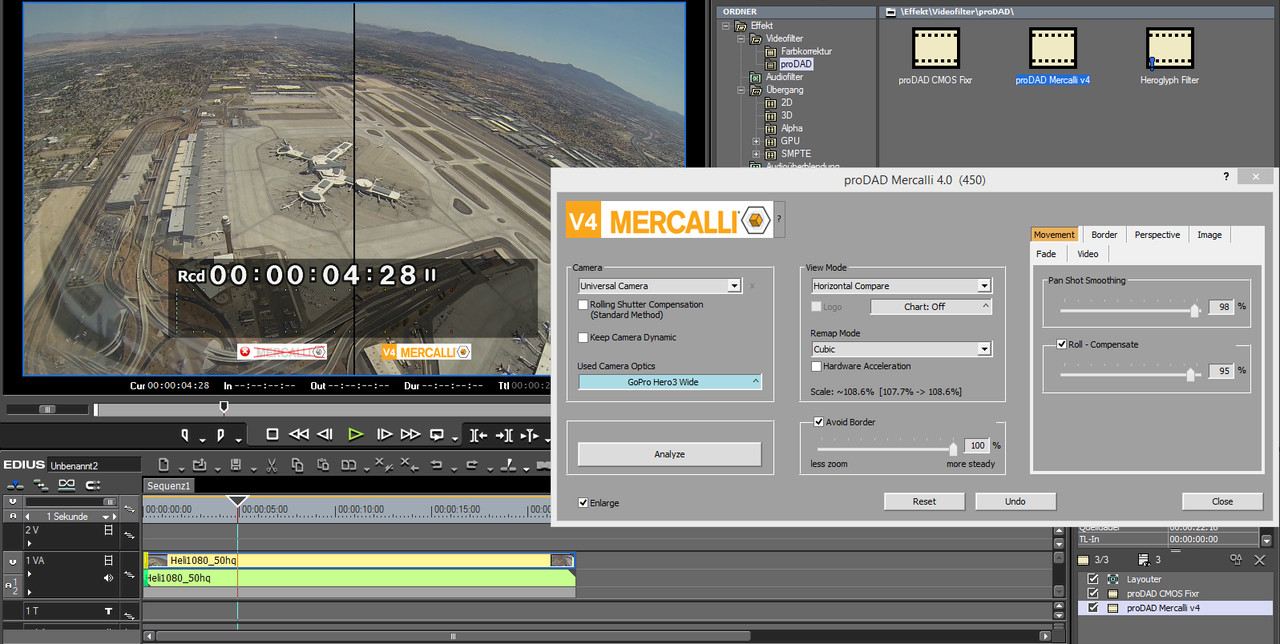Step back one frame in preview
Image resolution: width=1280 pixels, height=644 pixels.
(x=324, y=435)
